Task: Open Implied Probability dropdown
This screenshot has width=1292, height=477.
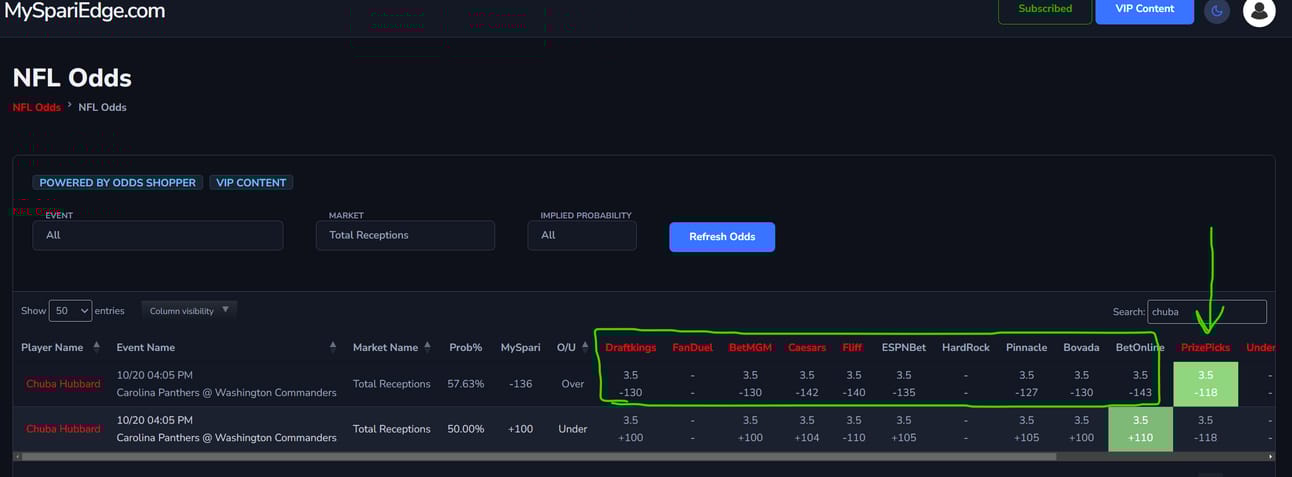Action: coord(582,235)
